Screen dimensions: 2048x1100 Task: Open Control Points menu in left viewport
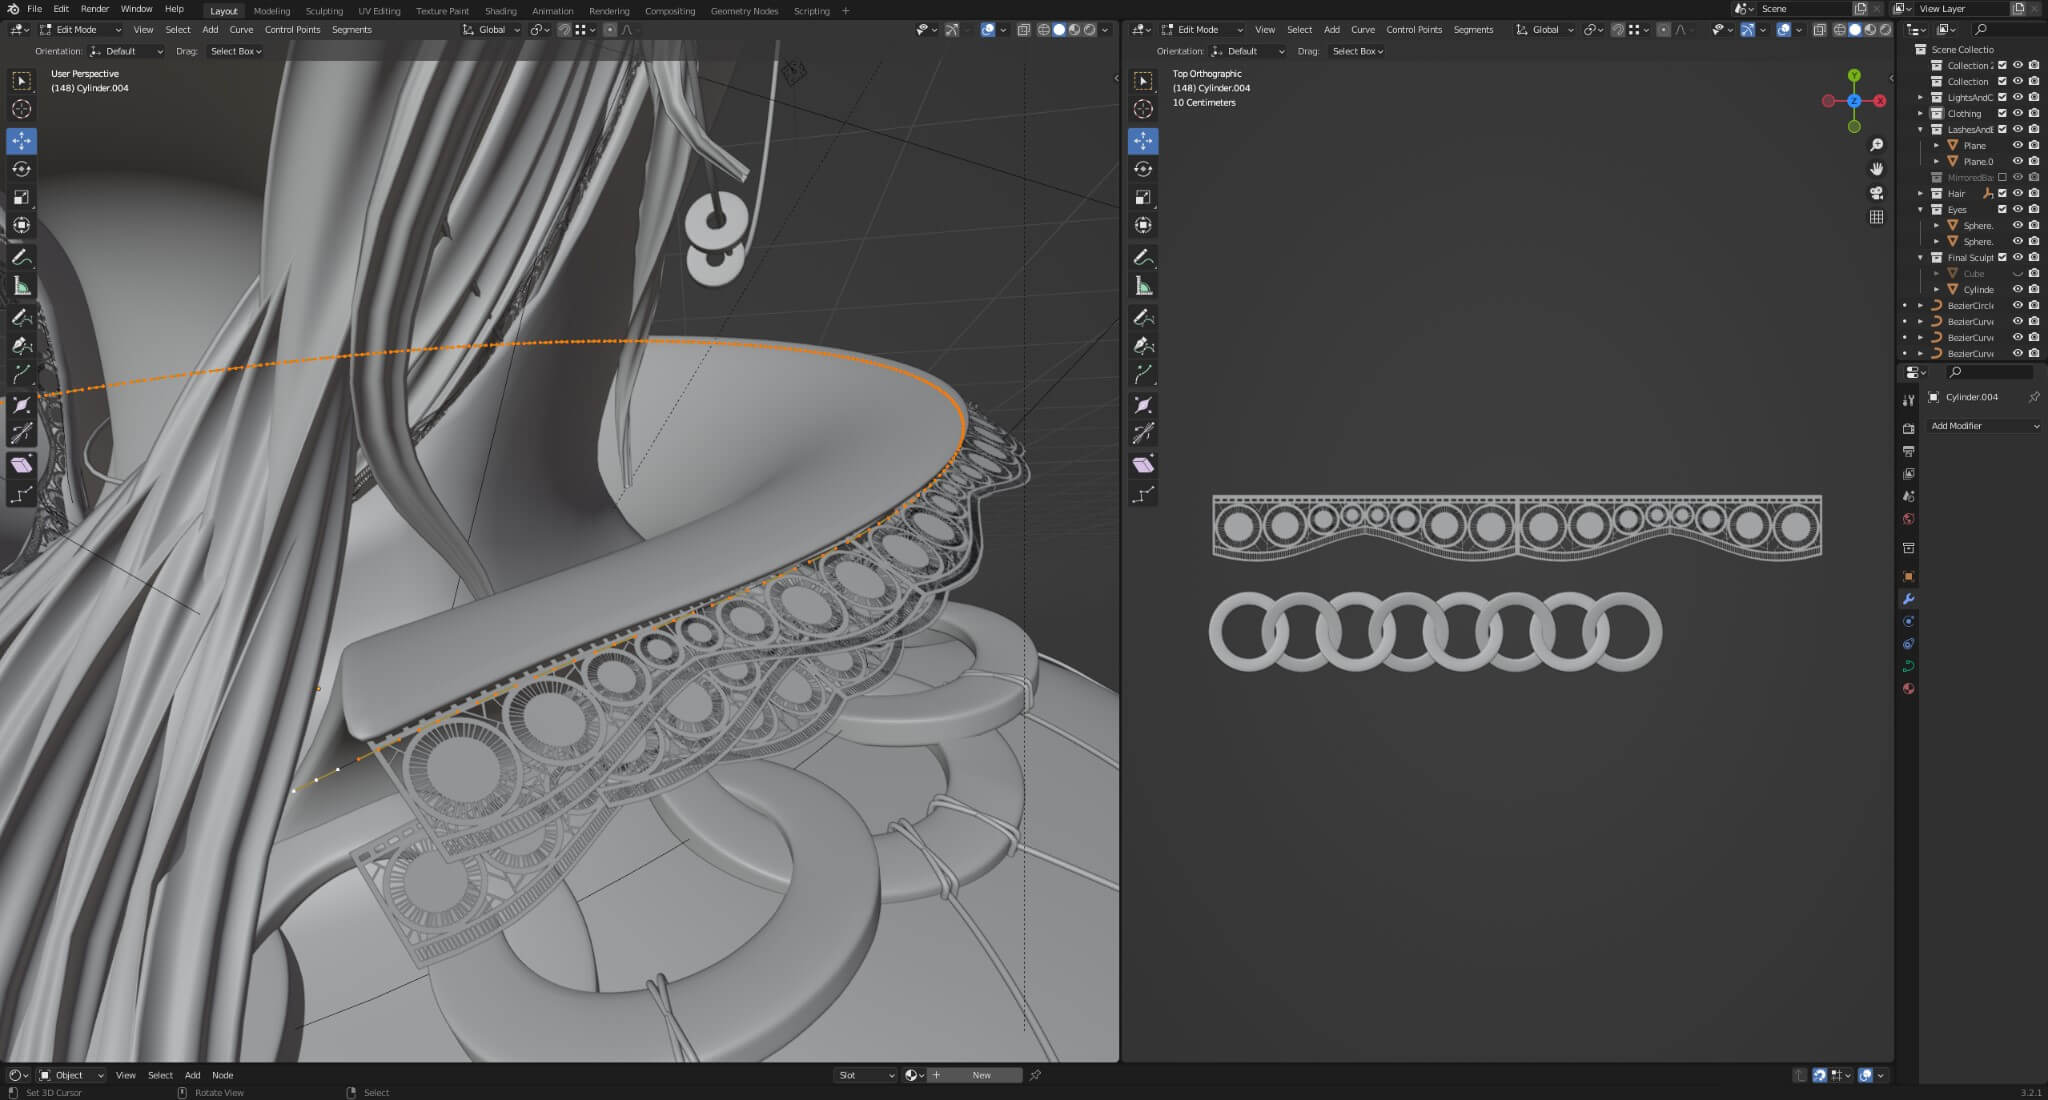(x=292, y=30)
